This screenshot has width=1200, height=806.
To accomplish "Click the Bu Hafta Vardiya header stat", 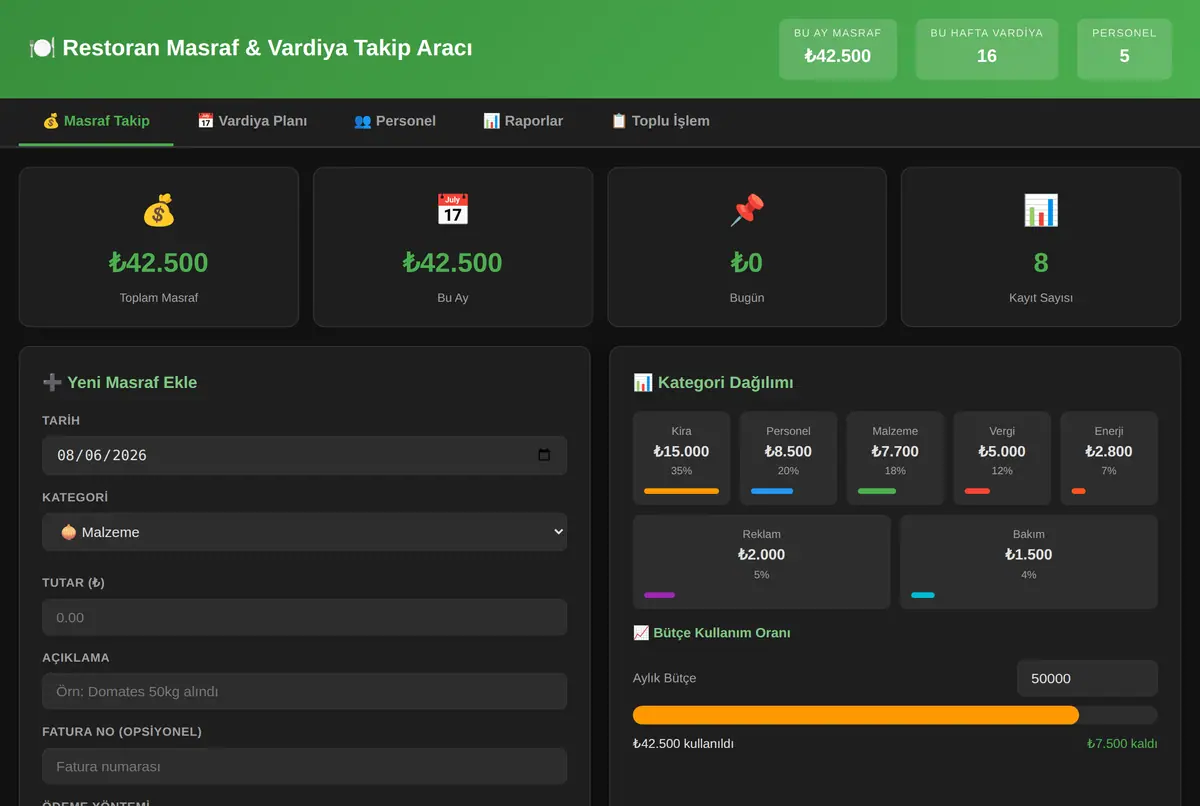I will click(987, 49).
